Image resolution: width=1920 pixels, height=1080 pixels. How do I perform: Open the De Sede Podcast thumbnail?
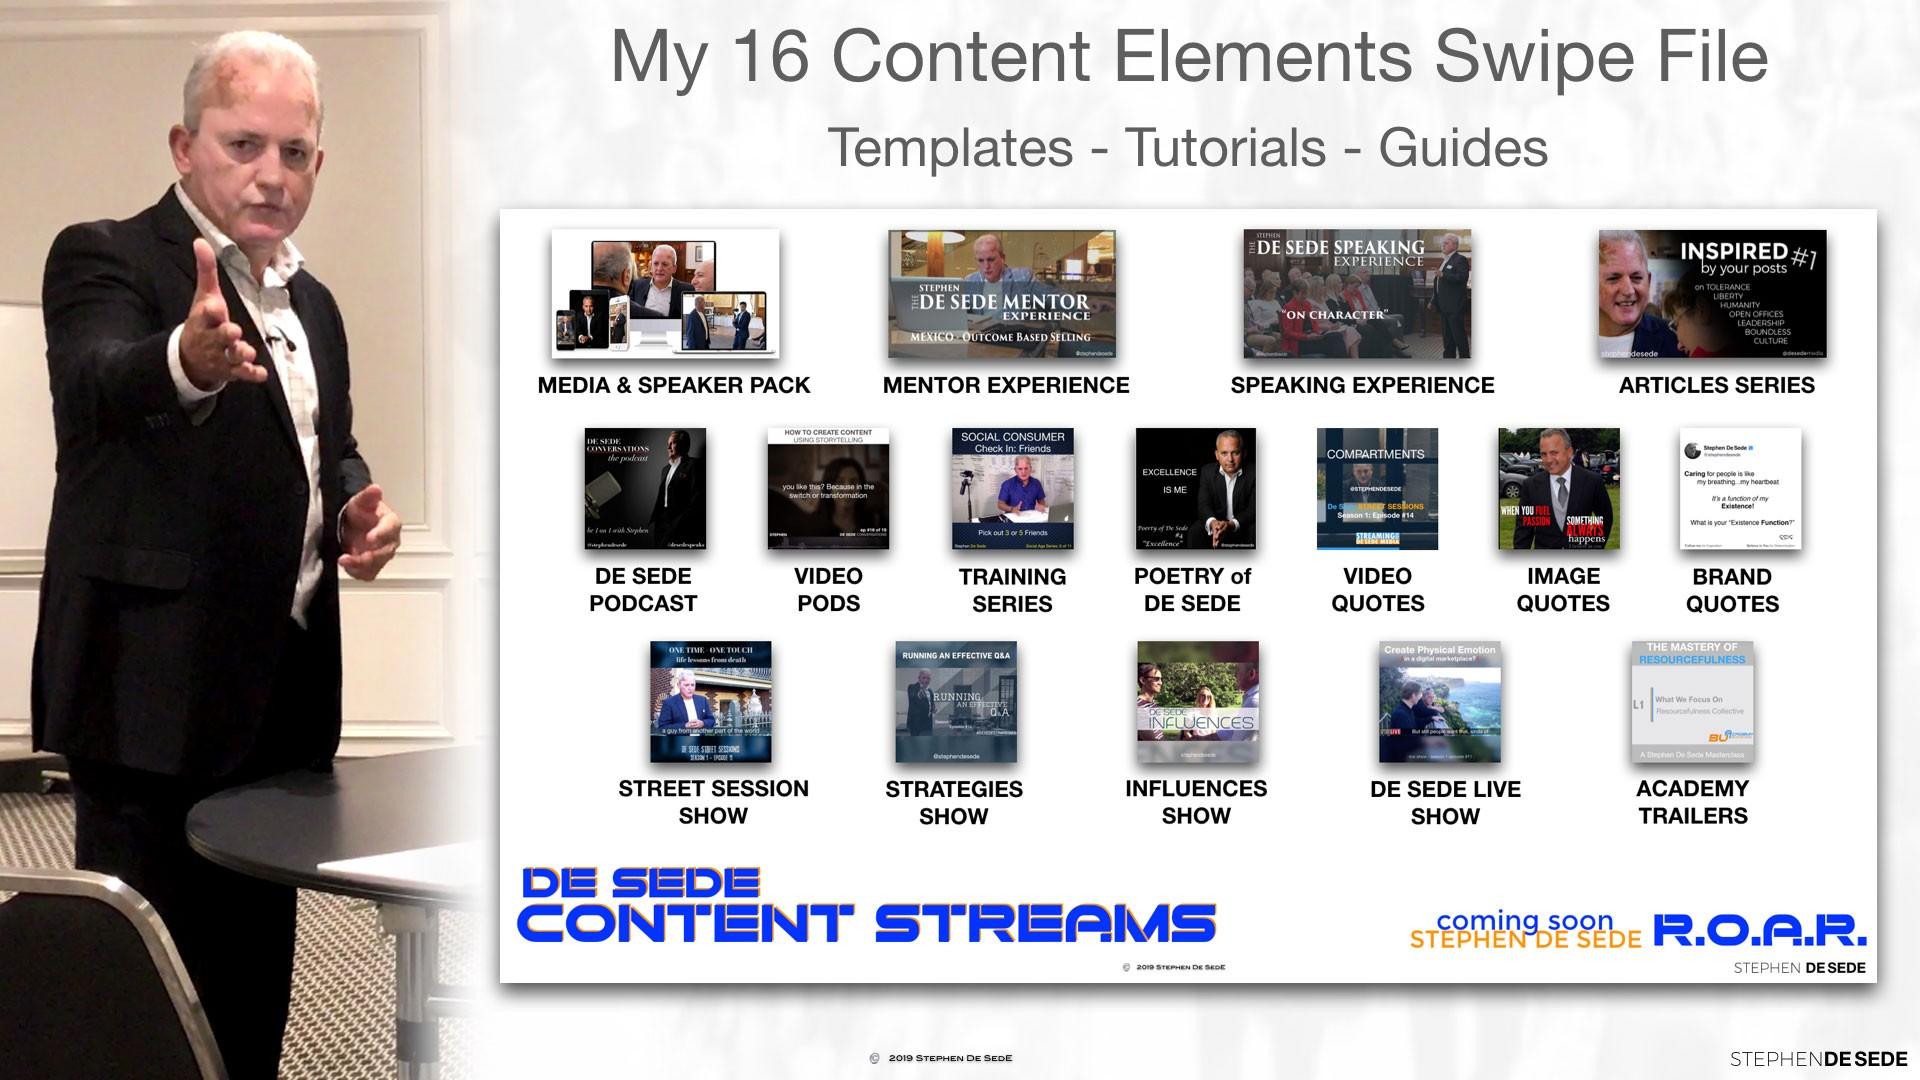pyautogui.click(x=645, y=489)
